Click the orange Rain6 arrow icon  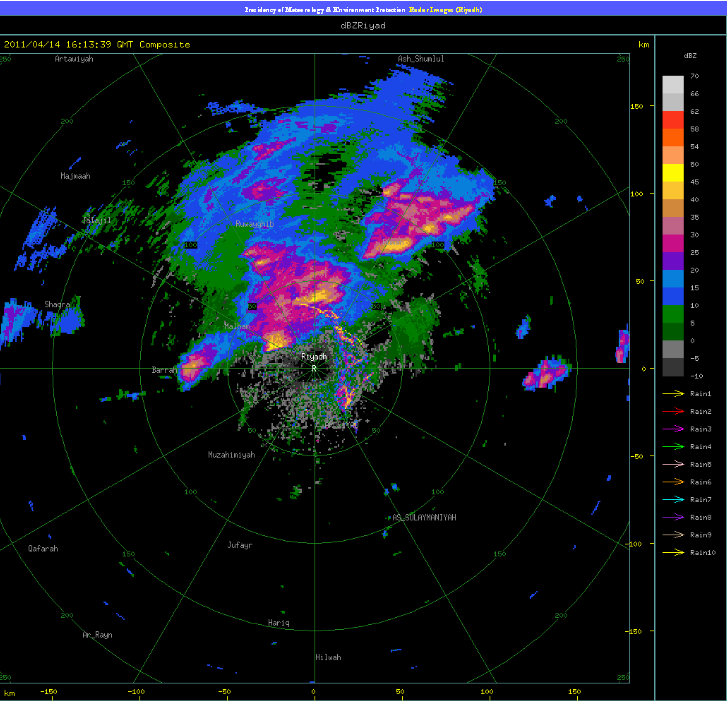click(x=673, y=482)
